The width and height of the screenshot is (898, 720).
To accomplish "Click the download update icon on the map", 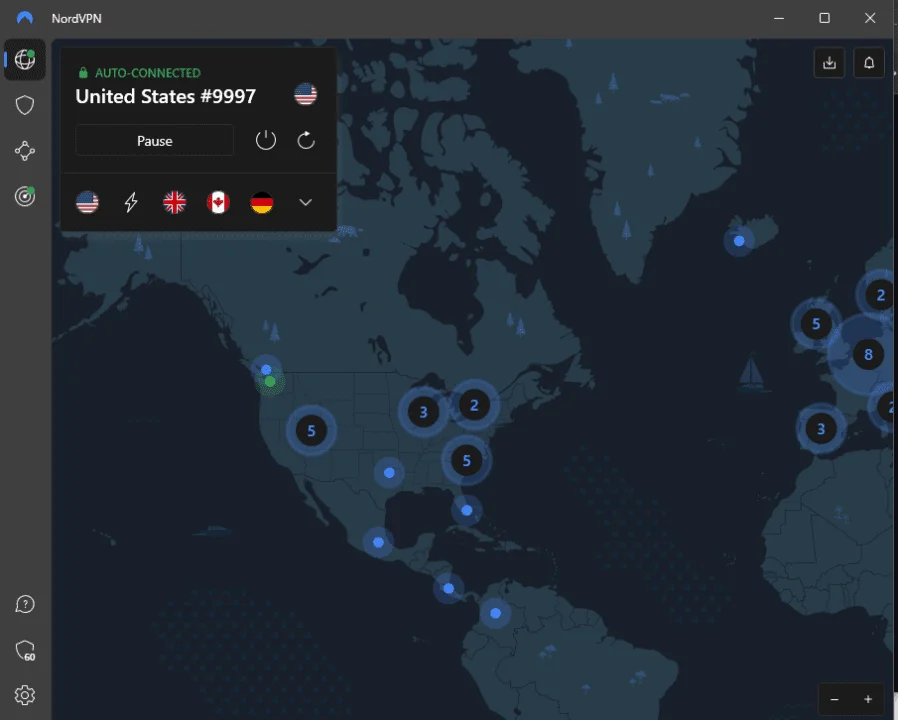I will pyautogui.click(x=829, y=63).
